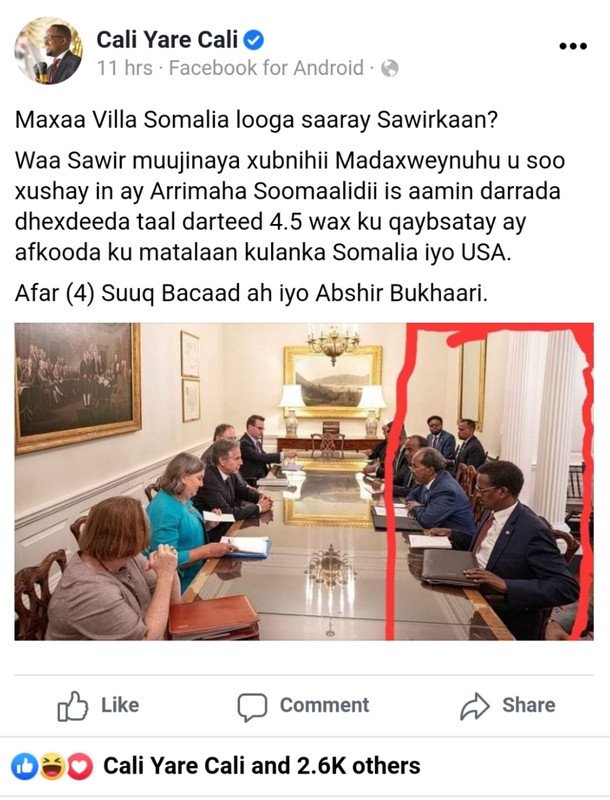Open the meeting room photo
This screenshot has height=800, width=610.
[x=304, y=481]
